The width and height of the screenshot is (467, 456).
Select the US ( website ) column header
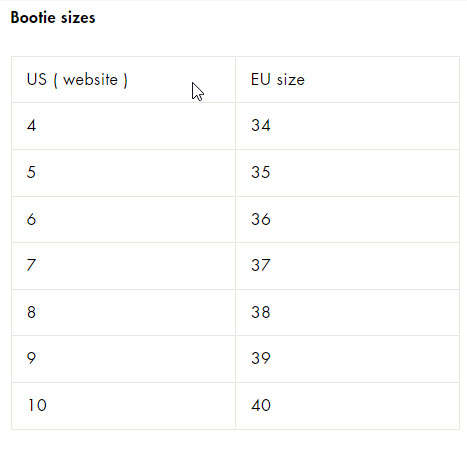click(x=124, y=80)
